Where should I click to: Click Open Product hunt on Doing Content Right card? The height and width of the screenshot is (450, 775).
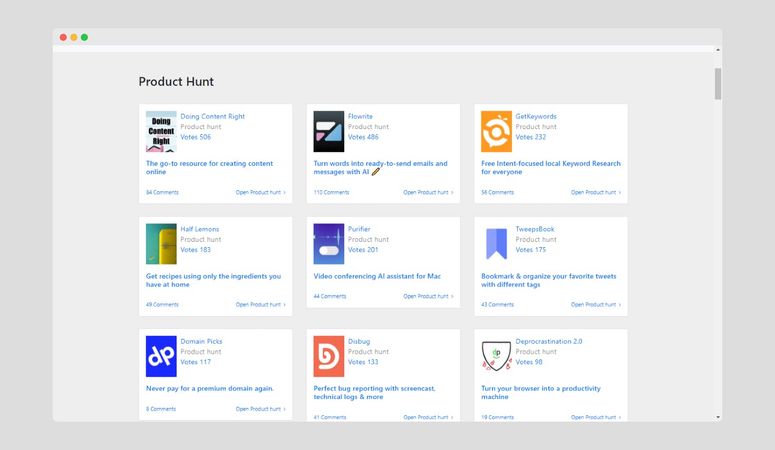click(x=260, y=192)
